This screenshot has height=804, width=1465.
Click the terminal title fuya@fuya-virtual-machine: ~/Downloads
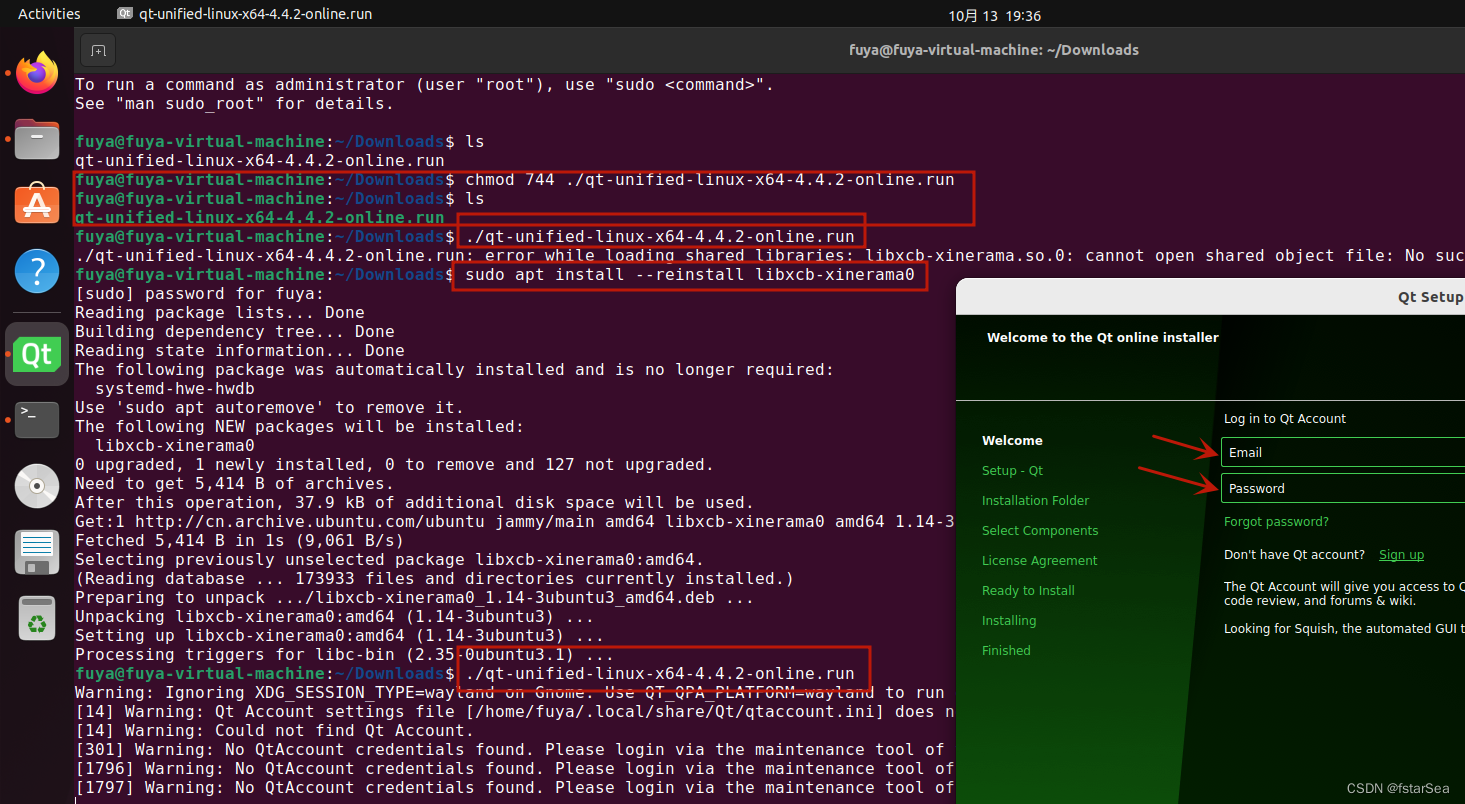993,50
